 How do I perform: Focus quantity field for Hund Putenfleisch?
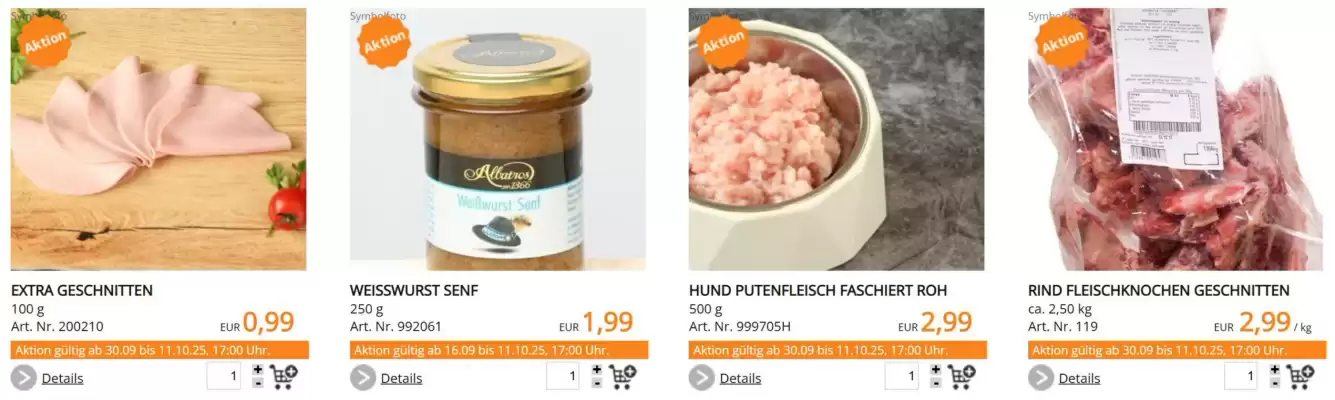click(x=902, y=377)
